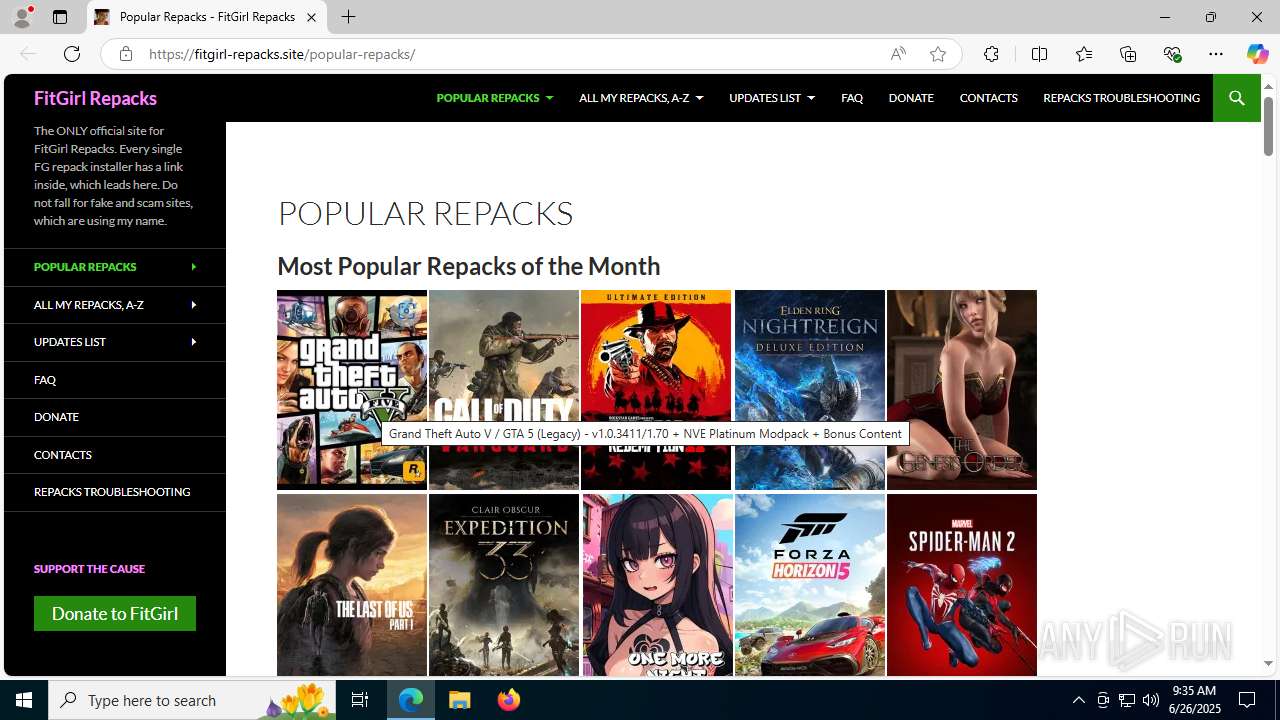Viewport: 1280px width, 720px height.
Task: Open tab actions menu icon
Action: (60, 17)
